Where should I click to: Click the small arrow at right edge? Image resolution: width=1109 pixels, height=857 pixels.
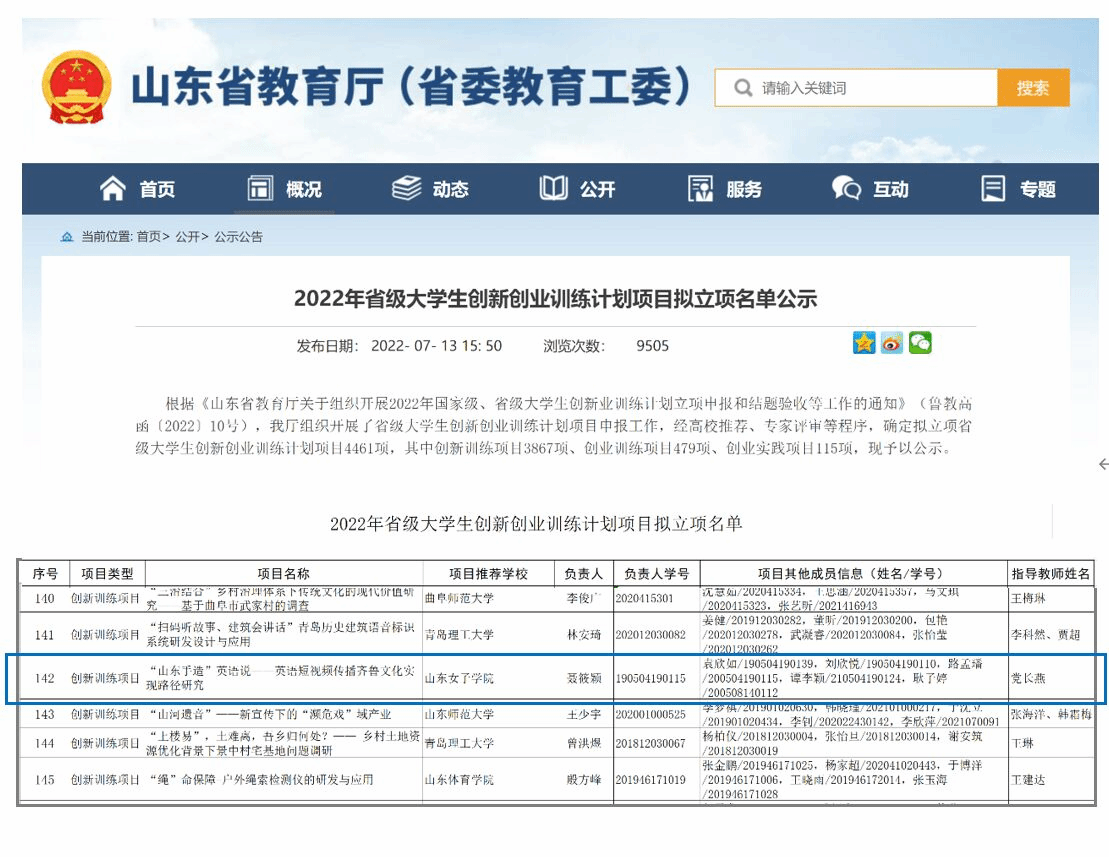[1103, 464]
